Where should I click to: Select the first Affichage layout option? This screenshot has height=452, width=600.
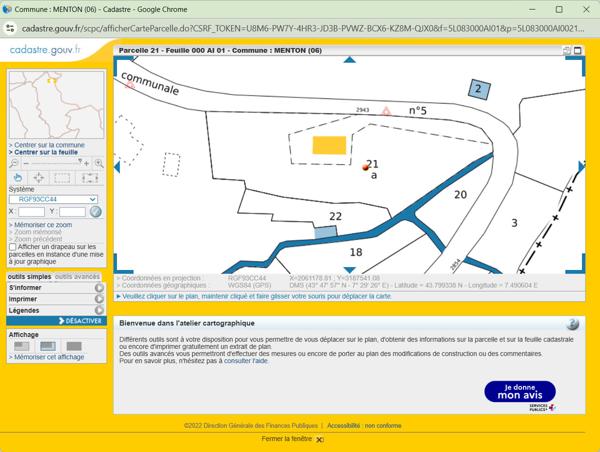click(19, 346)
